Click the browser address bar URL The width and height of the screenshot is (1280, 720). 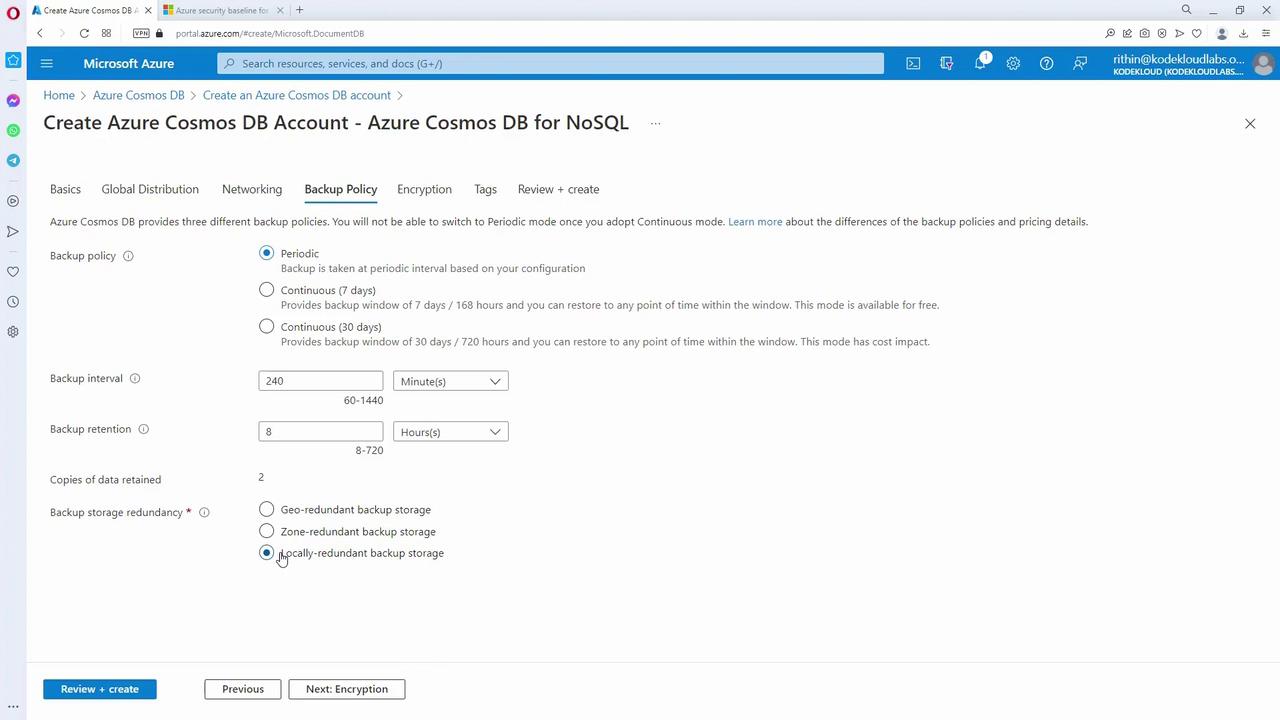coord(270,33)
